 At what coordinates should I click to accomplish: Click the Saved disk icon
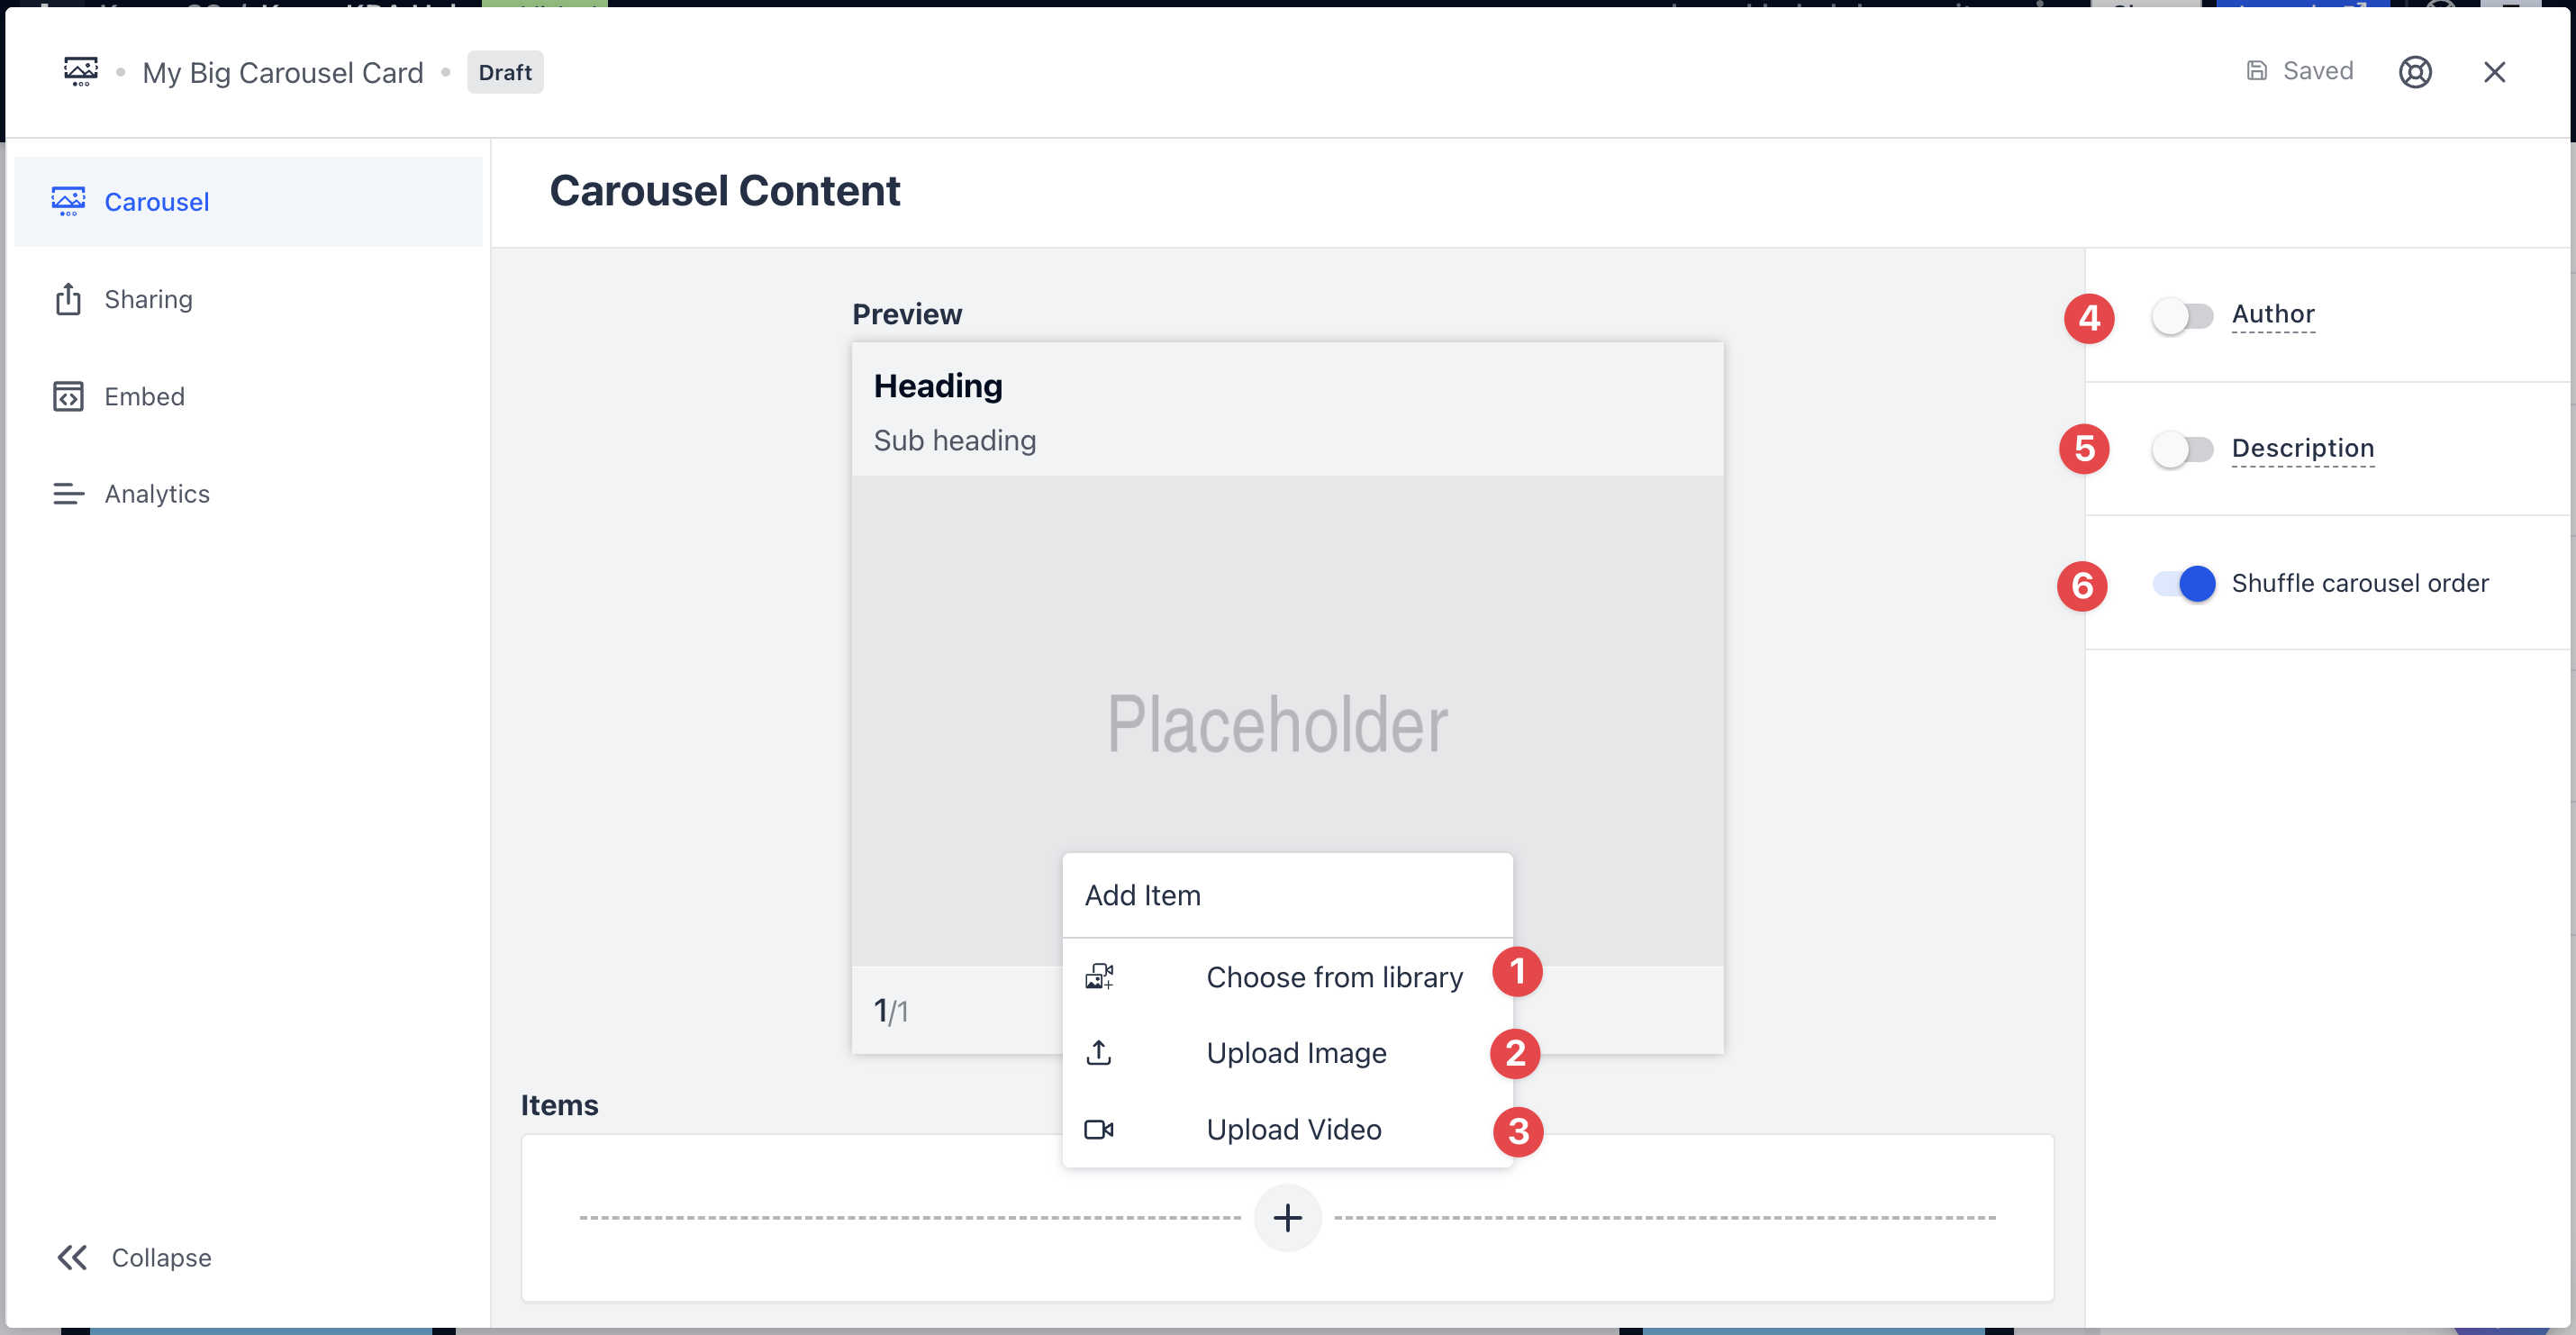tap(2256, 71)
